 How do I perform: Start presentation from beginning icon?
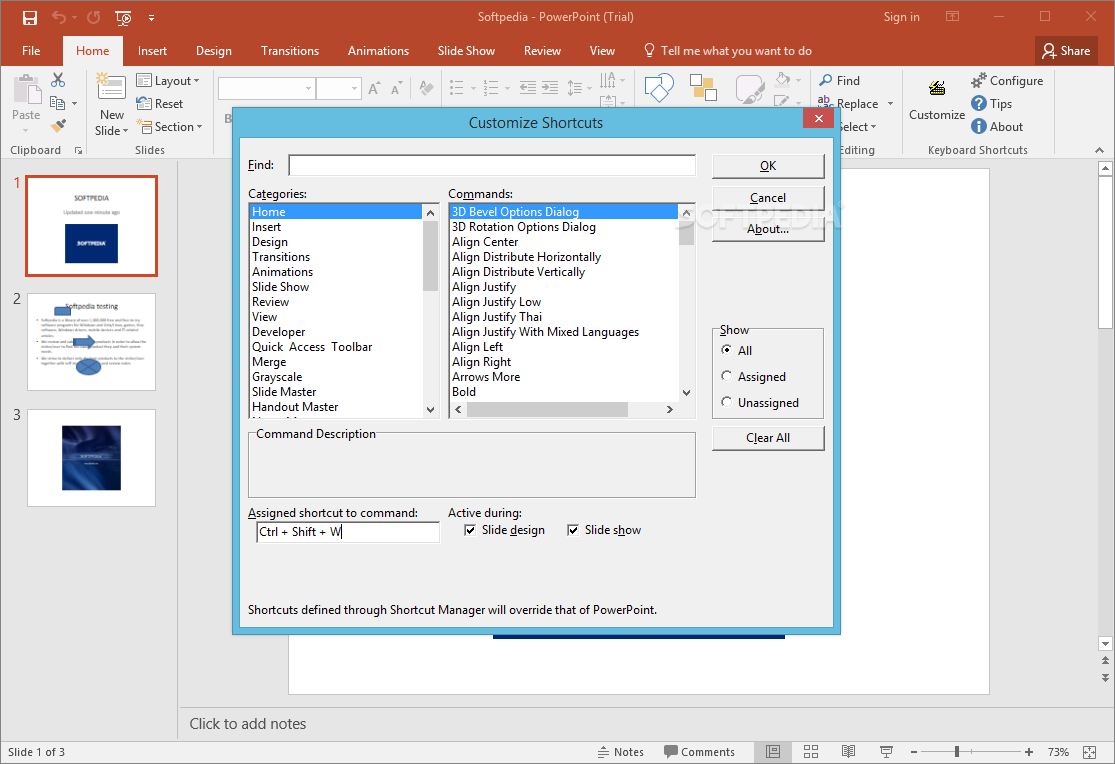click(x=123, y=17)
